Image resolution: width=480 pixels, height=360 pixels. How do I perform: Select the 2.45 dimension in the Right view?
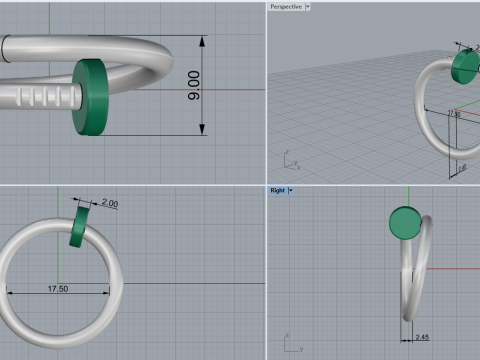tap(422, 337)
